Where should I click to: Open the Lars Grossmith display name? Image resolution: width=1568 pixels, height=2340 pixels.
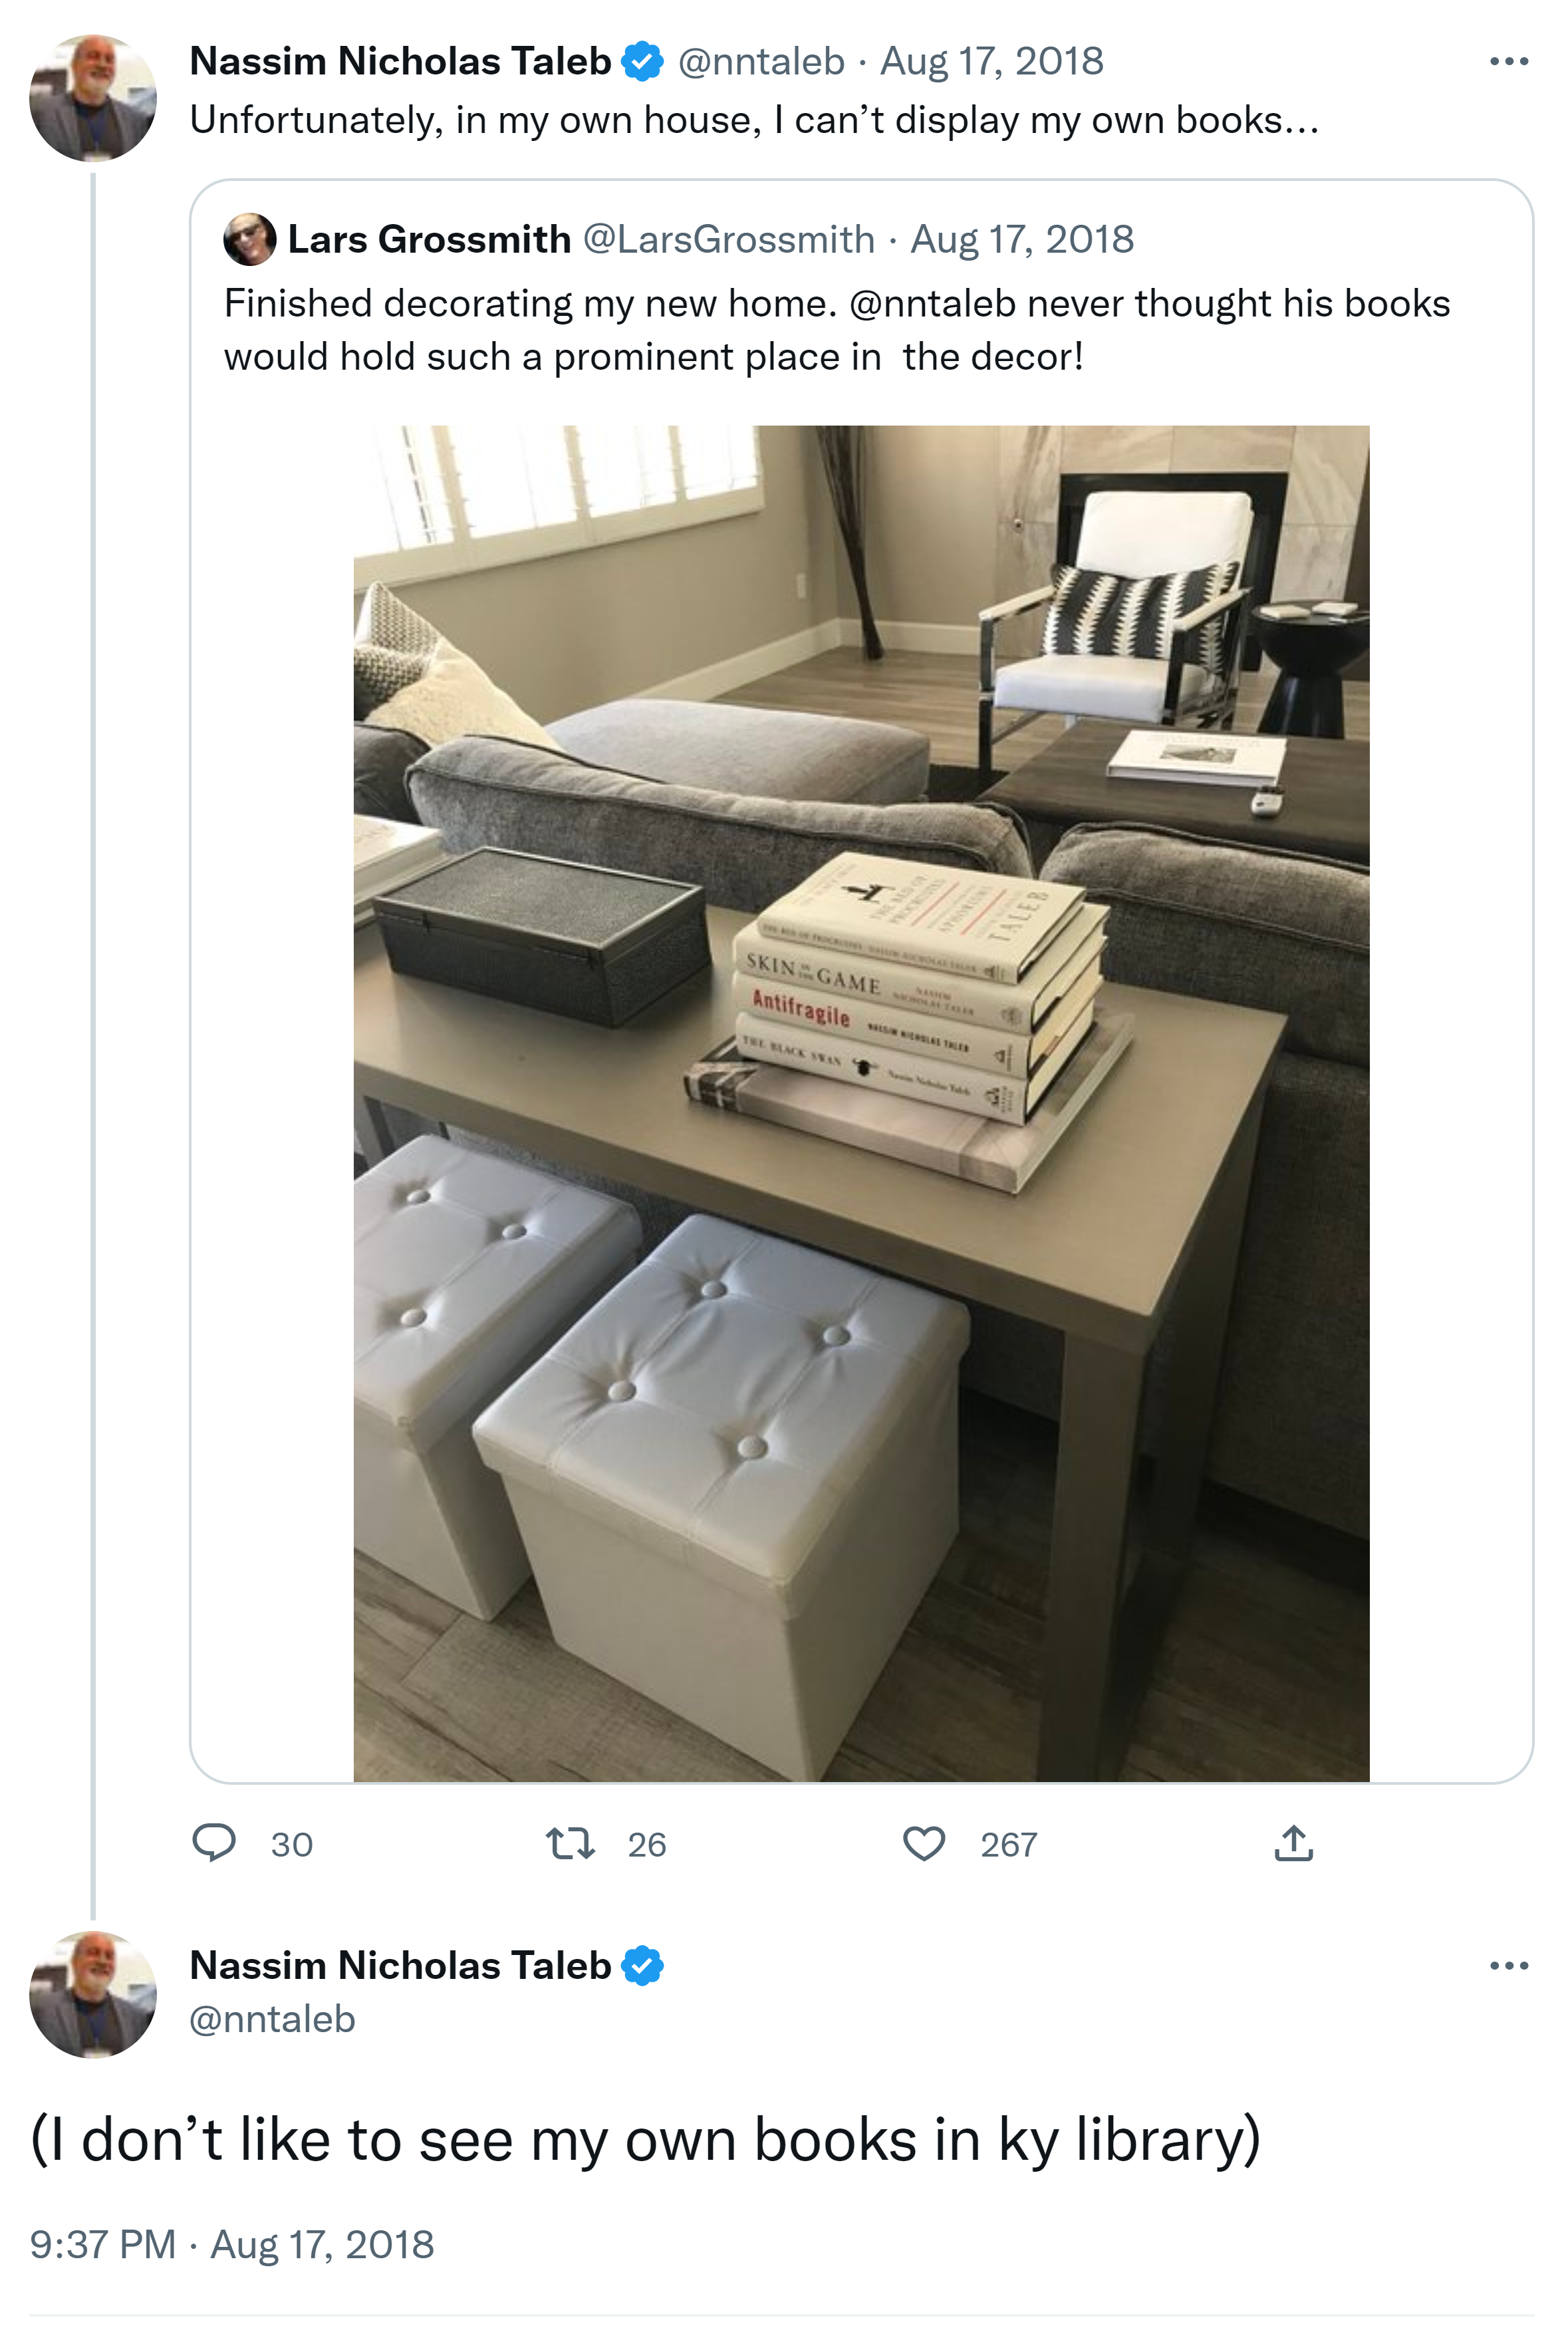(x=429, y=240)
